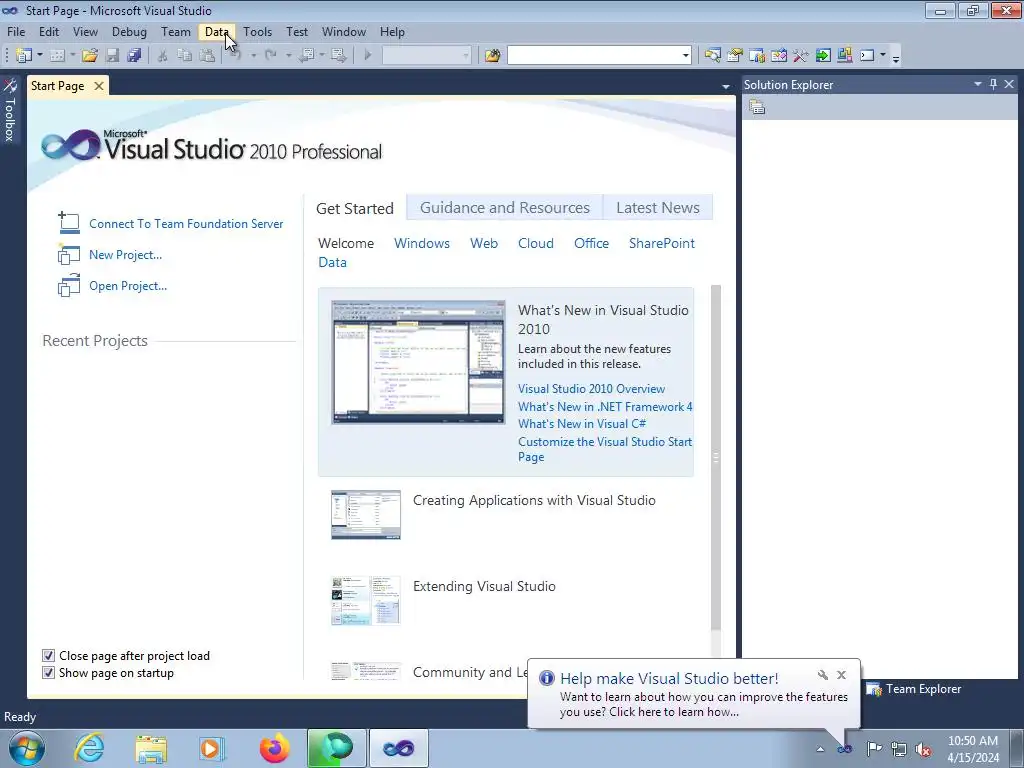Click the New Project... link
The width and height of the screenshot is (1024, 768).
125,255
